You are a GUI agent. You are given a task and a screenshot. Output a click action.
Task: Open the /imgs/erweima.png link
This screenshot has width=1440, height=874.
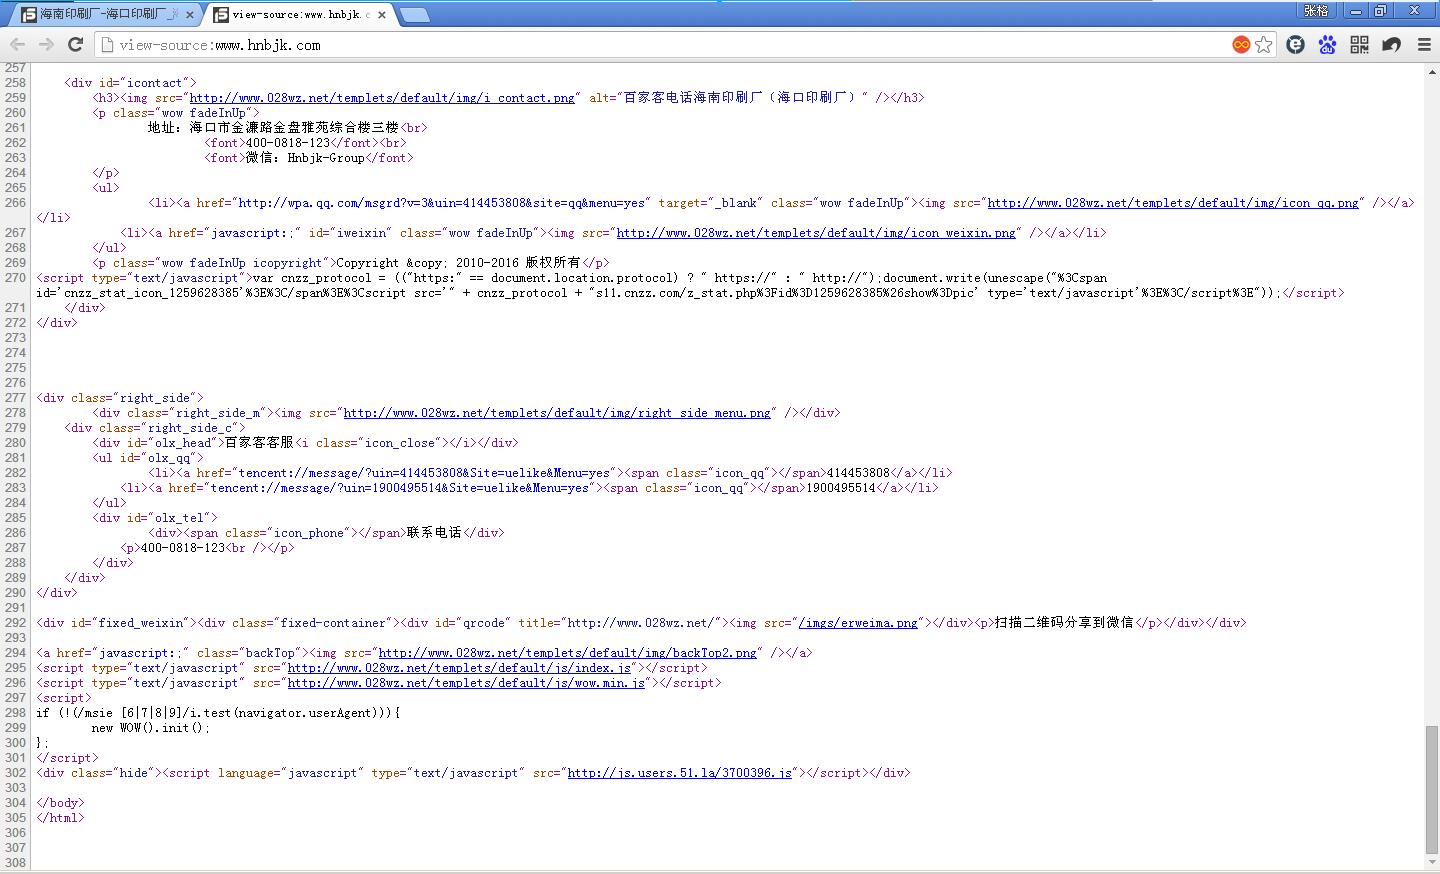[857, 623]
